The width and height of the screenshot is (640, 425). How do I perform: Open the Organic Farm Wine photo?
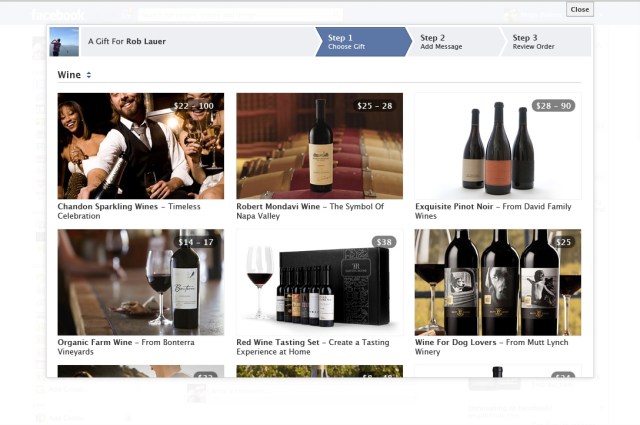coord(141,282)
